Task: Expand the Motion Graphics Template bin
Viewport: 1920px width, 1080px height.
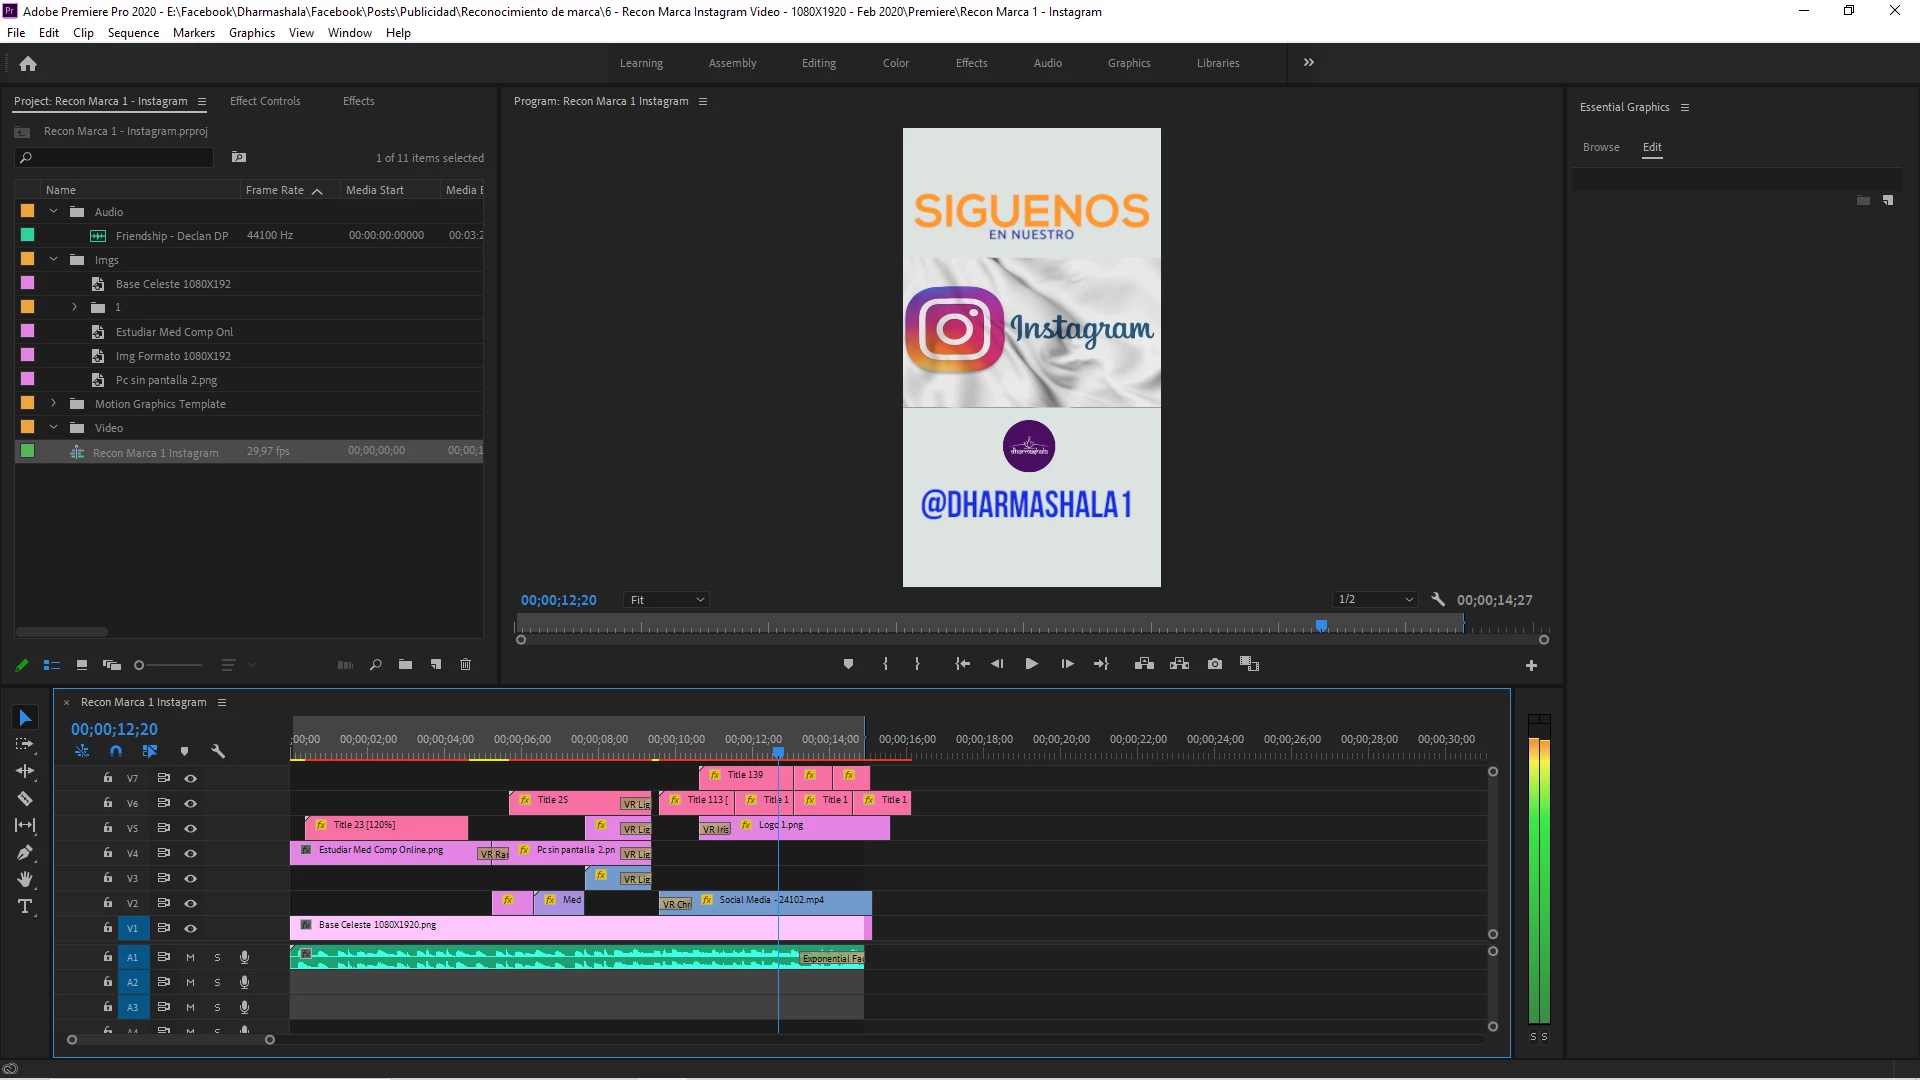Action: click(54, 404)
